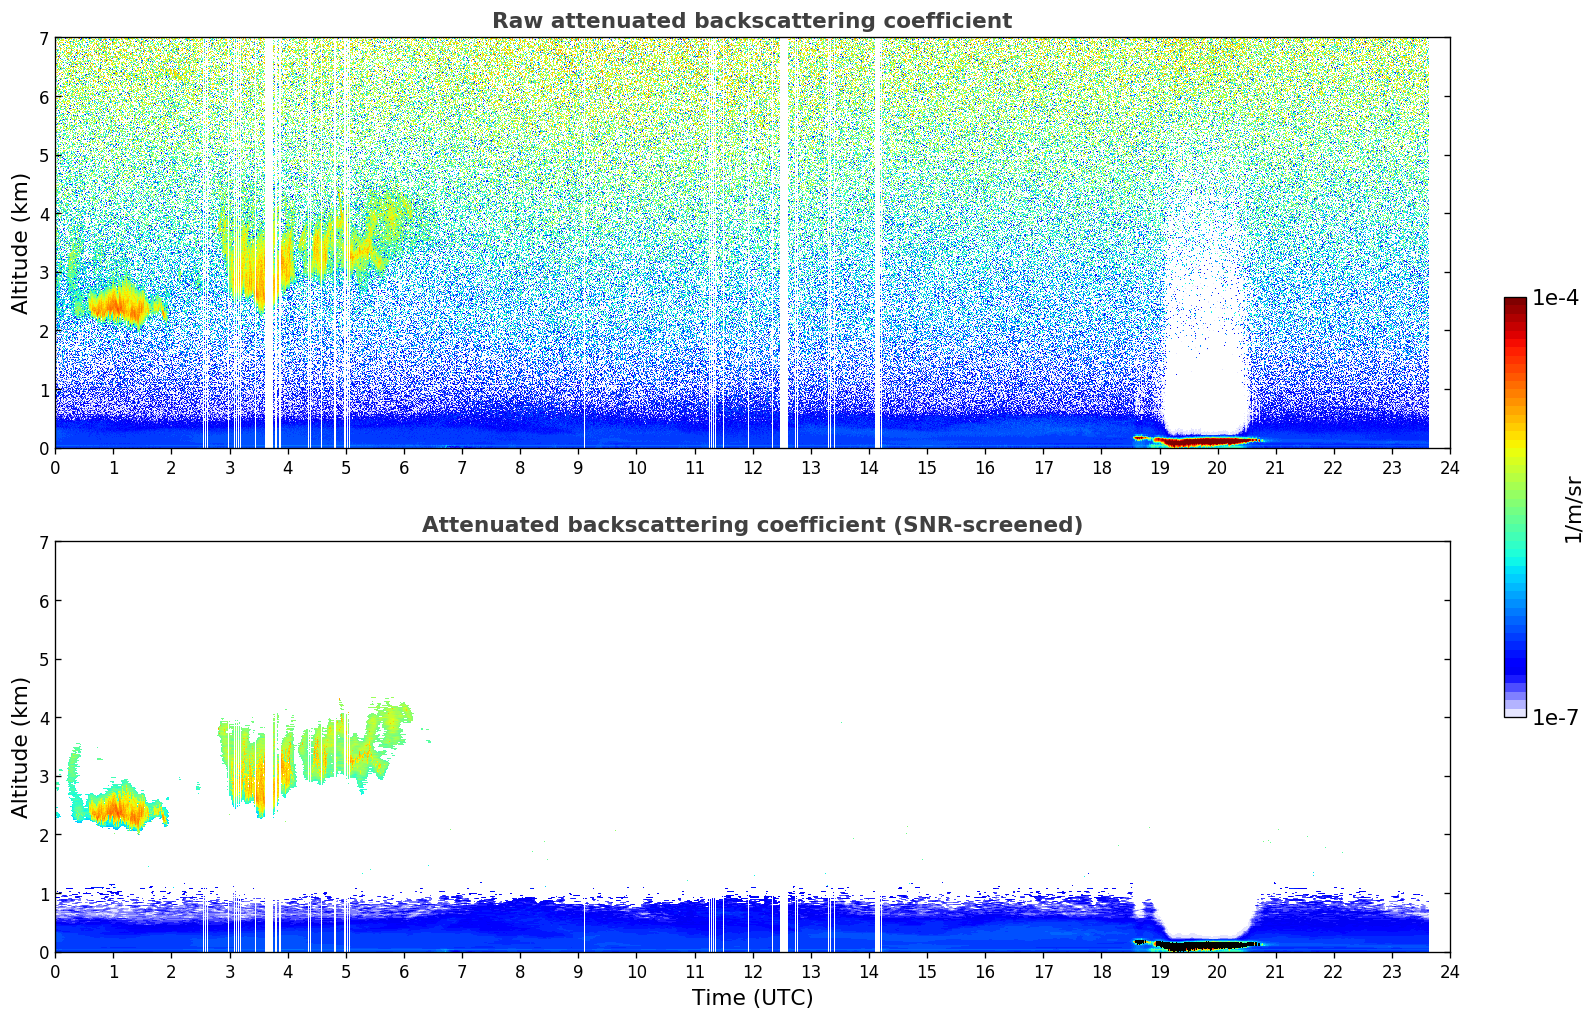This screenshot has height=1020, width=1595.
Task: Click the orange cloud near 1 UTC in the bottom plot
Action: click(x=120, y=807)
